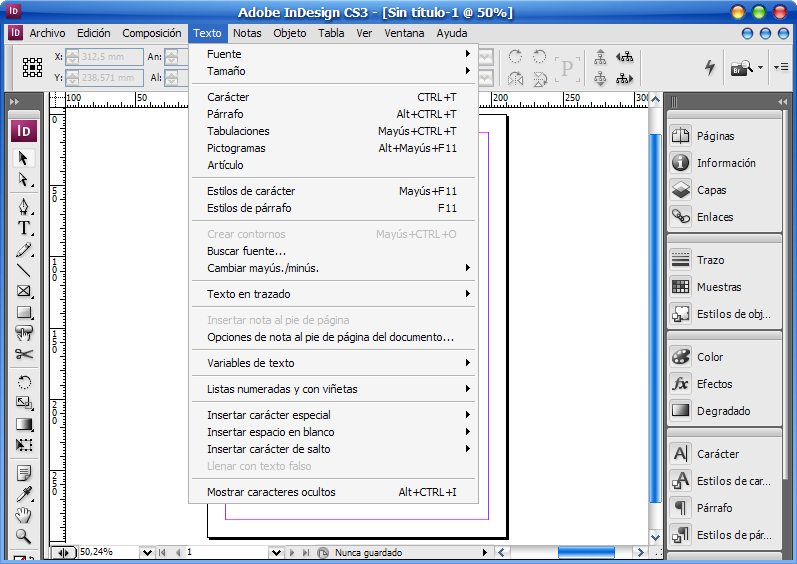Select the Pen tool in toolbox
Viewport: 797px width, 564px height.
(x=24, y=207)
